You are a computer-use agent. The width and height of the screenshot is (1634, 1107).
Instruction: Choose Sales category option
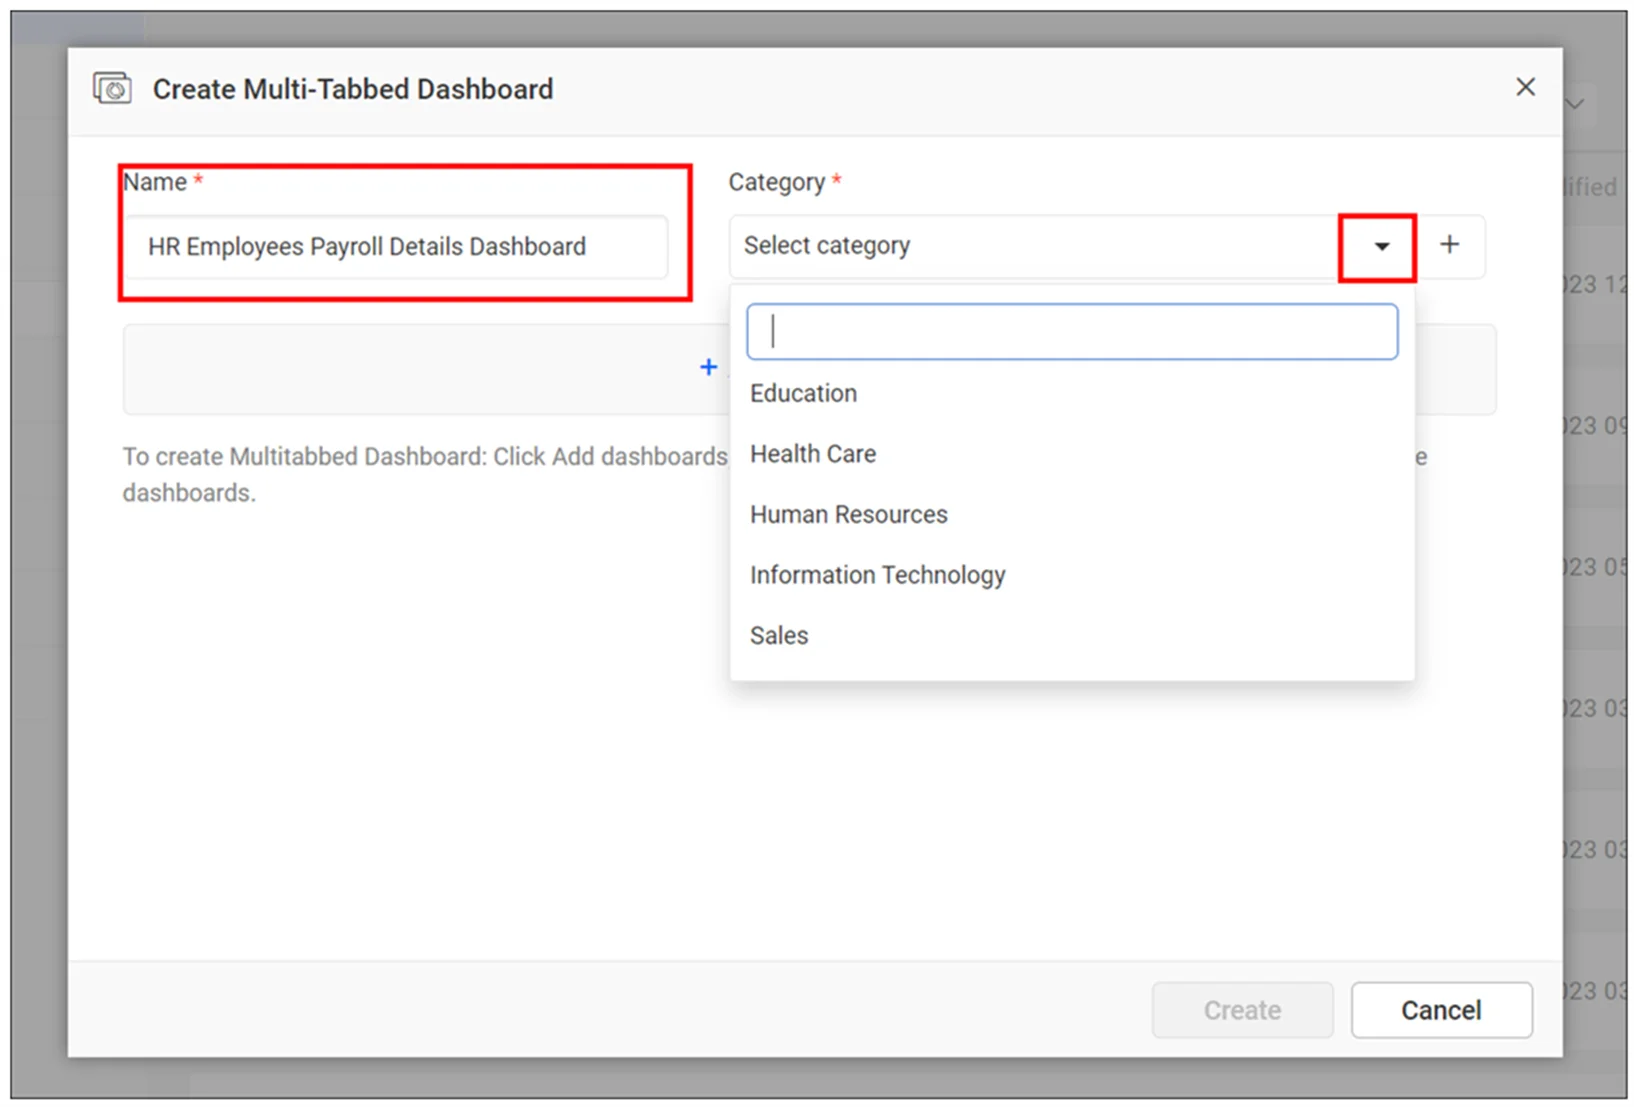point(779,635)
